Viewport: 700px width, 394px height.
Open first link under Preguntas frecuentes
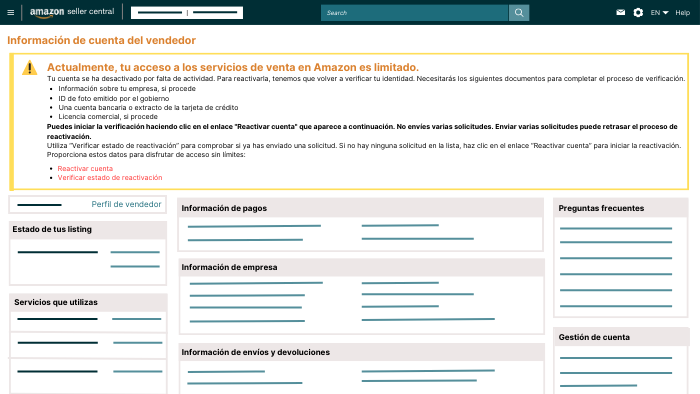[616, 228]
